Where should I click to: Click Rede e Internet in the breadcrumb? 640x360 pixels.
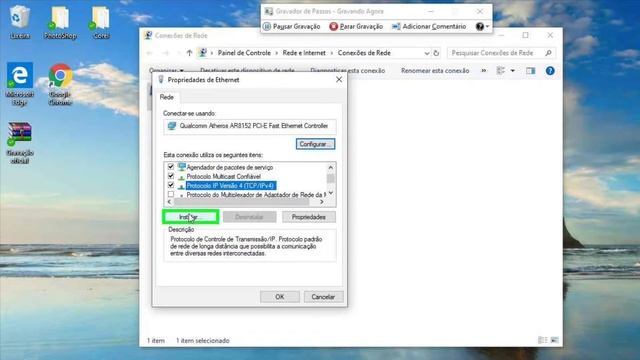coord(304,53)
